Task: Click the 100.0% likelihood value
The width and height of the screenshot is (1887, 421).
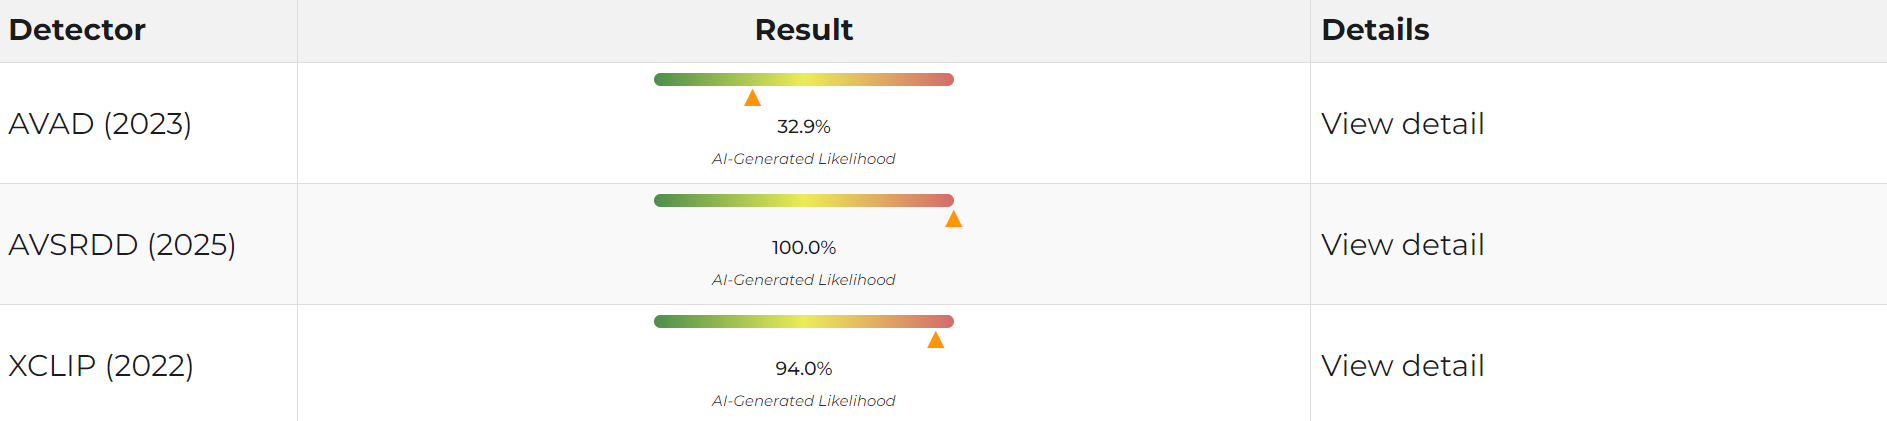Action: (803, 248)
